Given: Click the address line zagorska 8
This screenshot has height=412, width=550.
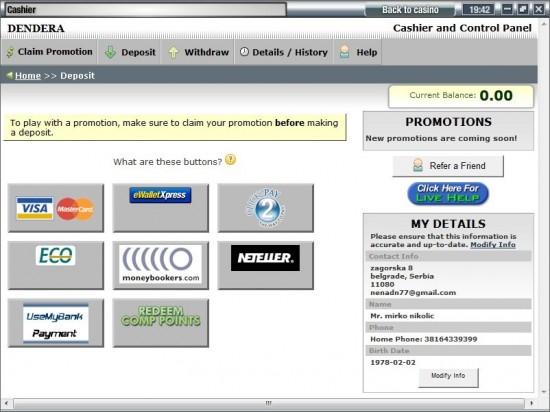Looking at the screenshot, I should tap(391, 268).
